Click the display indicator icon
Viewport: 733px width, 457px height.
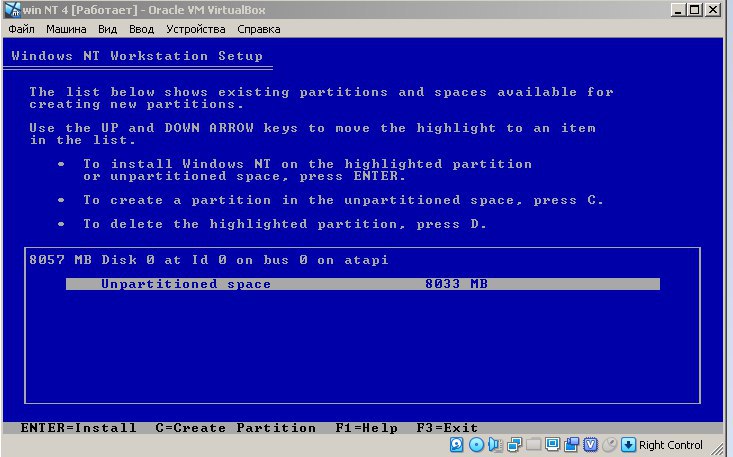click(x=553, y=444)
